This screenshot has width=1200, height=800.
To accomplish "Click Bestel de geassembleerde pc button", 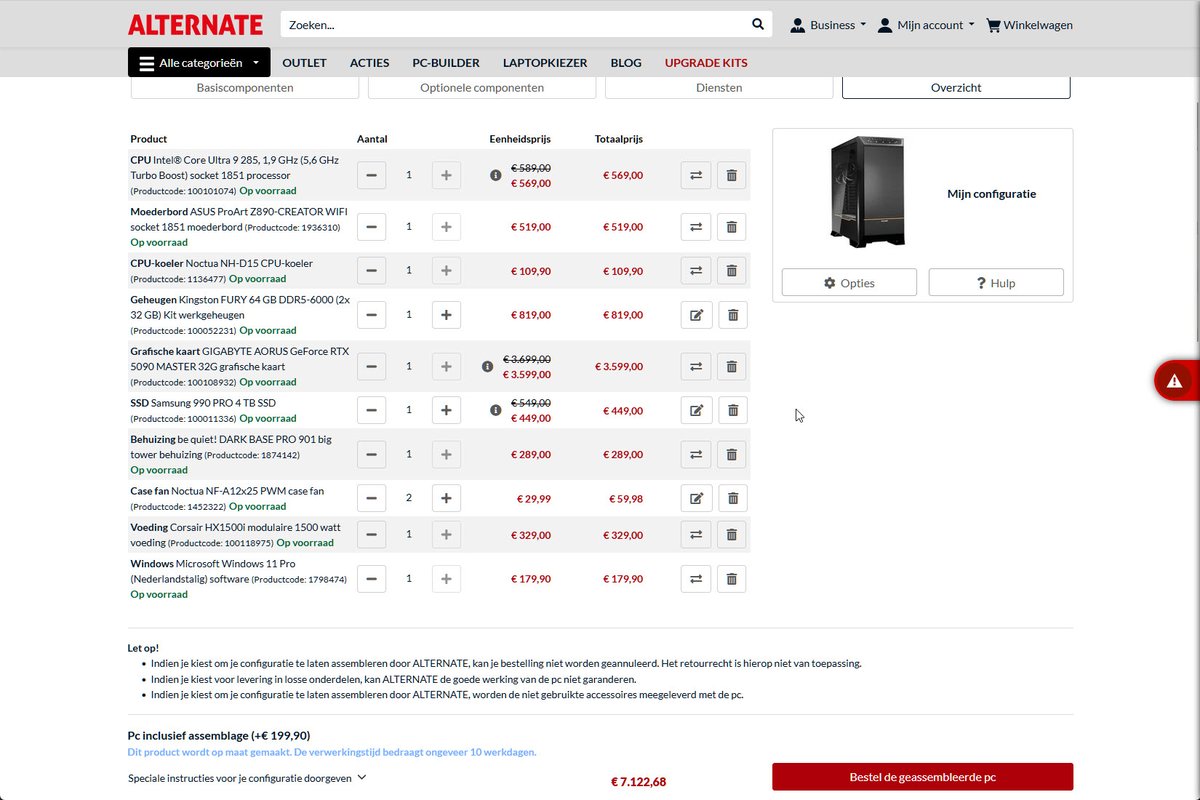I will 922,777.
